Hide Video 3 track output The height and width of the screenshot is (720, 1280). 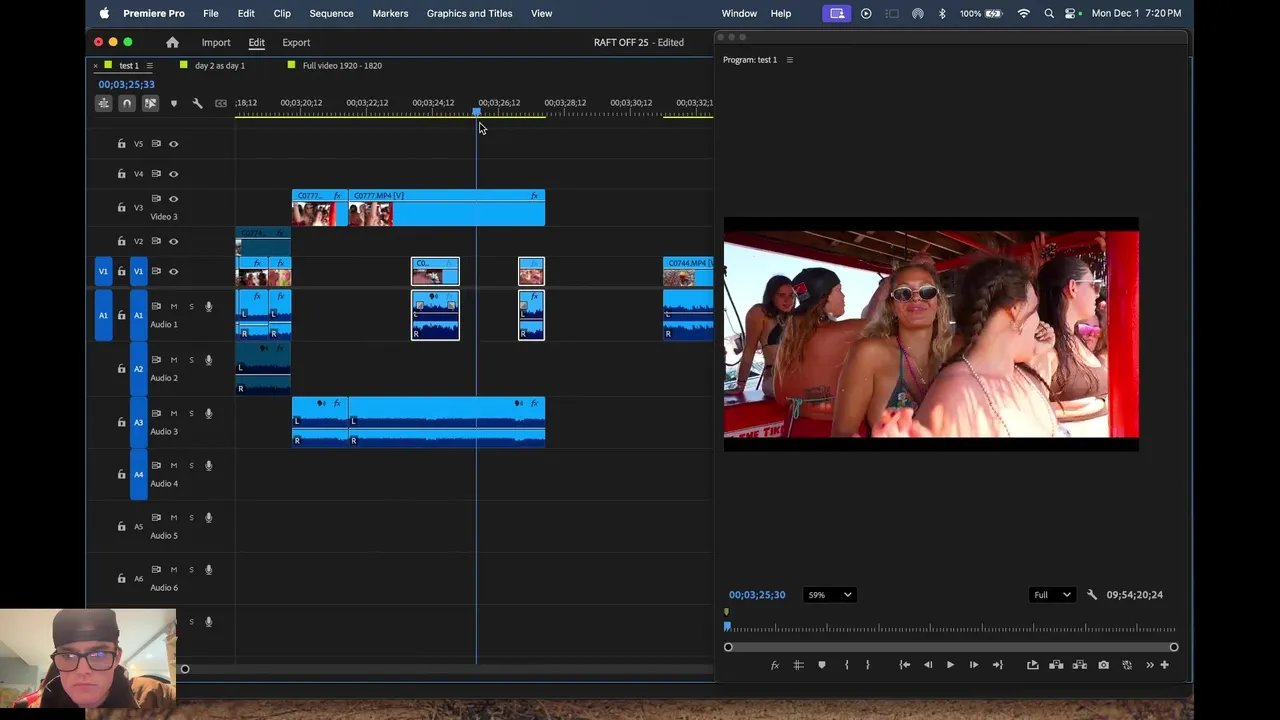(173, 199)
